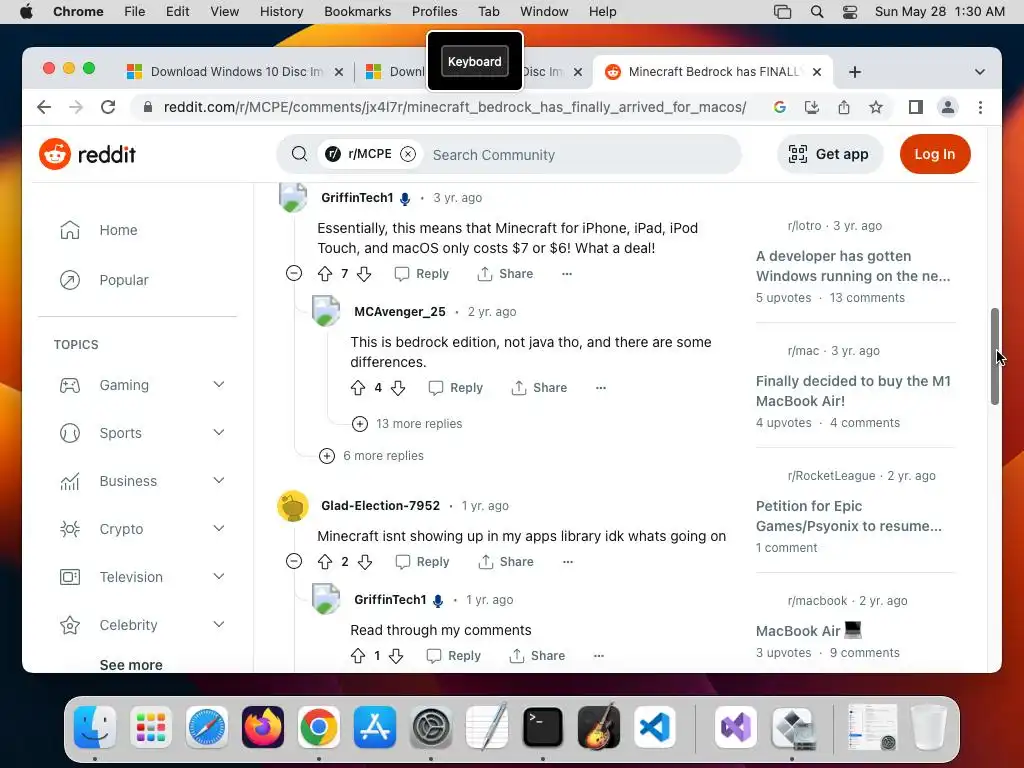This screenshot has width=1024, height=768.
Task: Switch to the 'Download Windows 10 Disc Im' tab
Action: [234, 72]
